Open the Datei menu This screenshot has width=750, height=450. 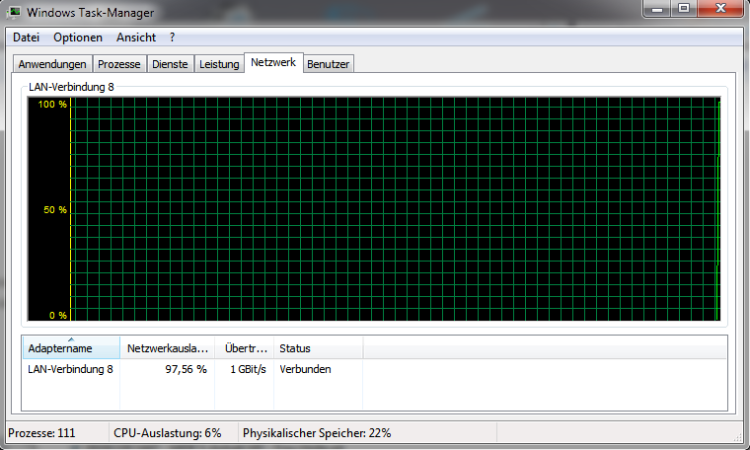click(x=26, y=37)
